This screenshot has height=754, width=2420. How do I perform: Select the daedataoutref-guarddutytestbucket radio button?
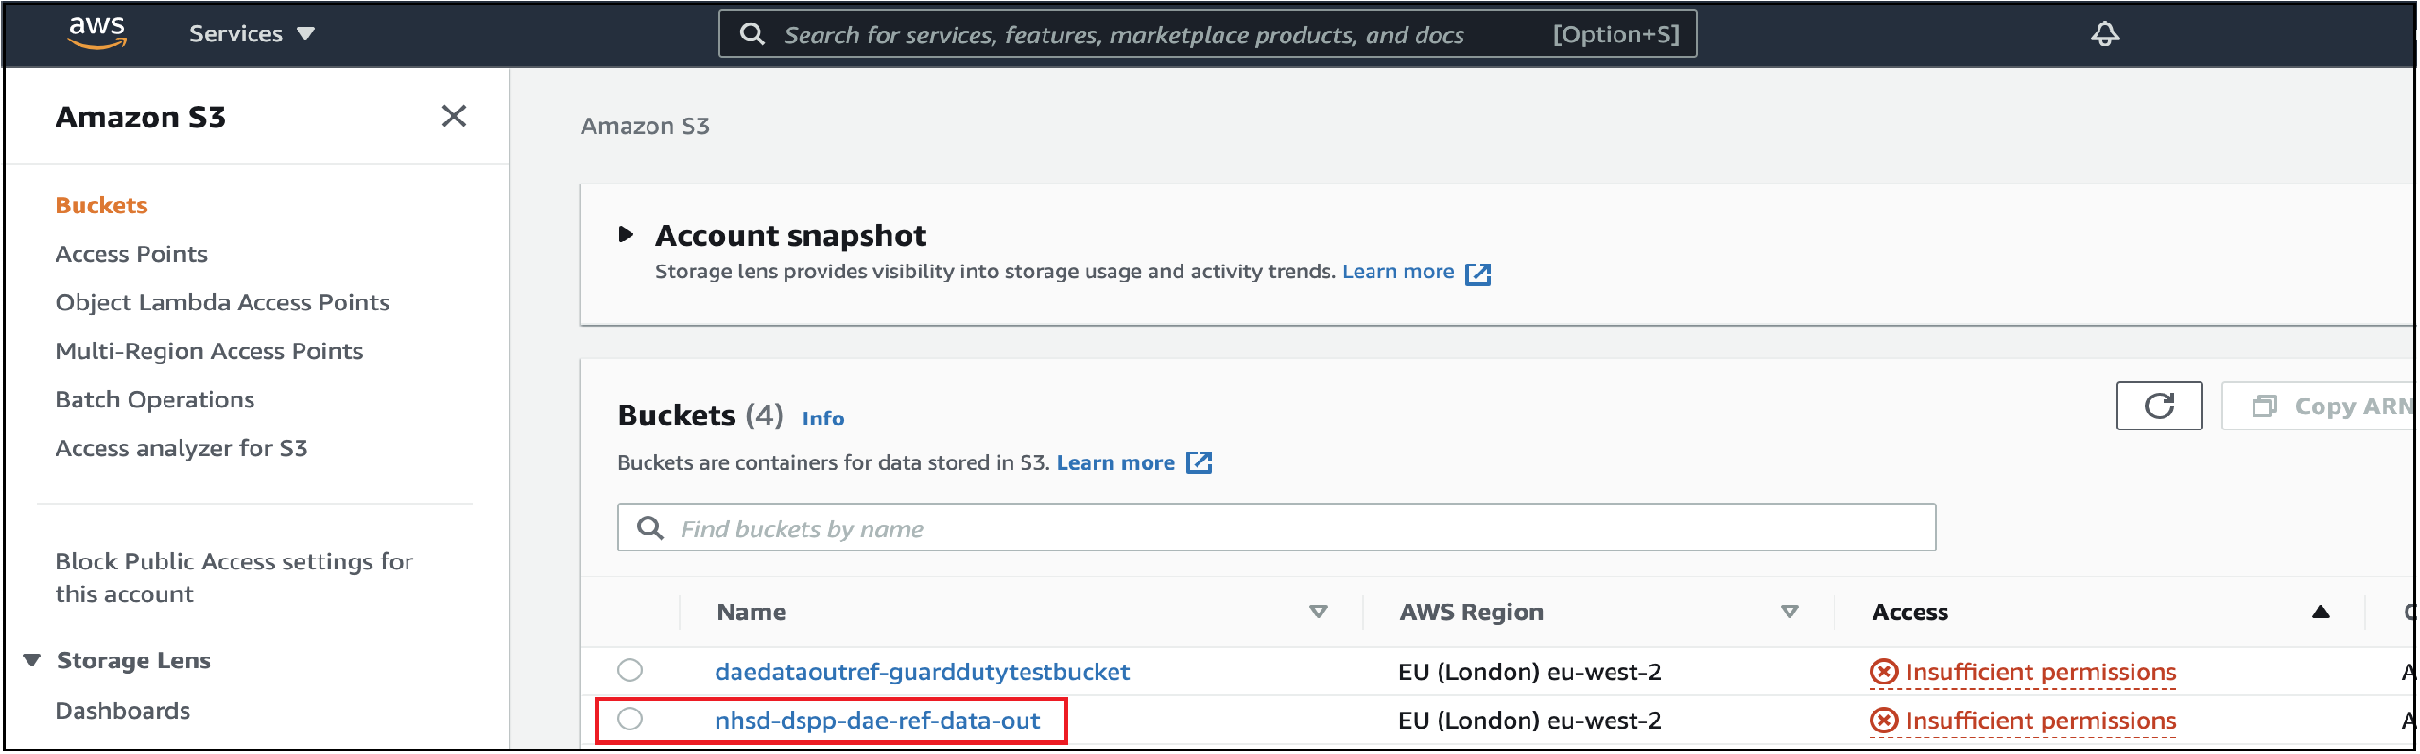630,670
